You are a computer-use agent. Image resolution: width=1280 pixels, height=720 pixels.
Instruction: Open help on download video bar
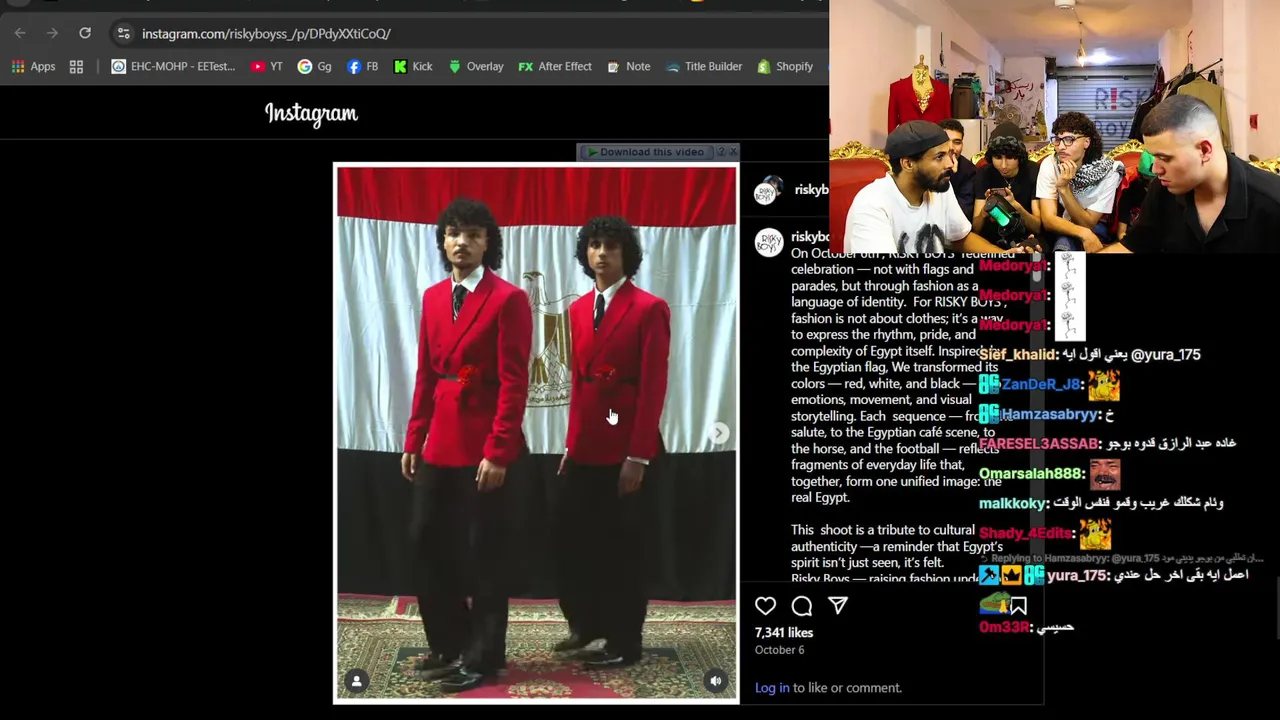pos(721,152)
